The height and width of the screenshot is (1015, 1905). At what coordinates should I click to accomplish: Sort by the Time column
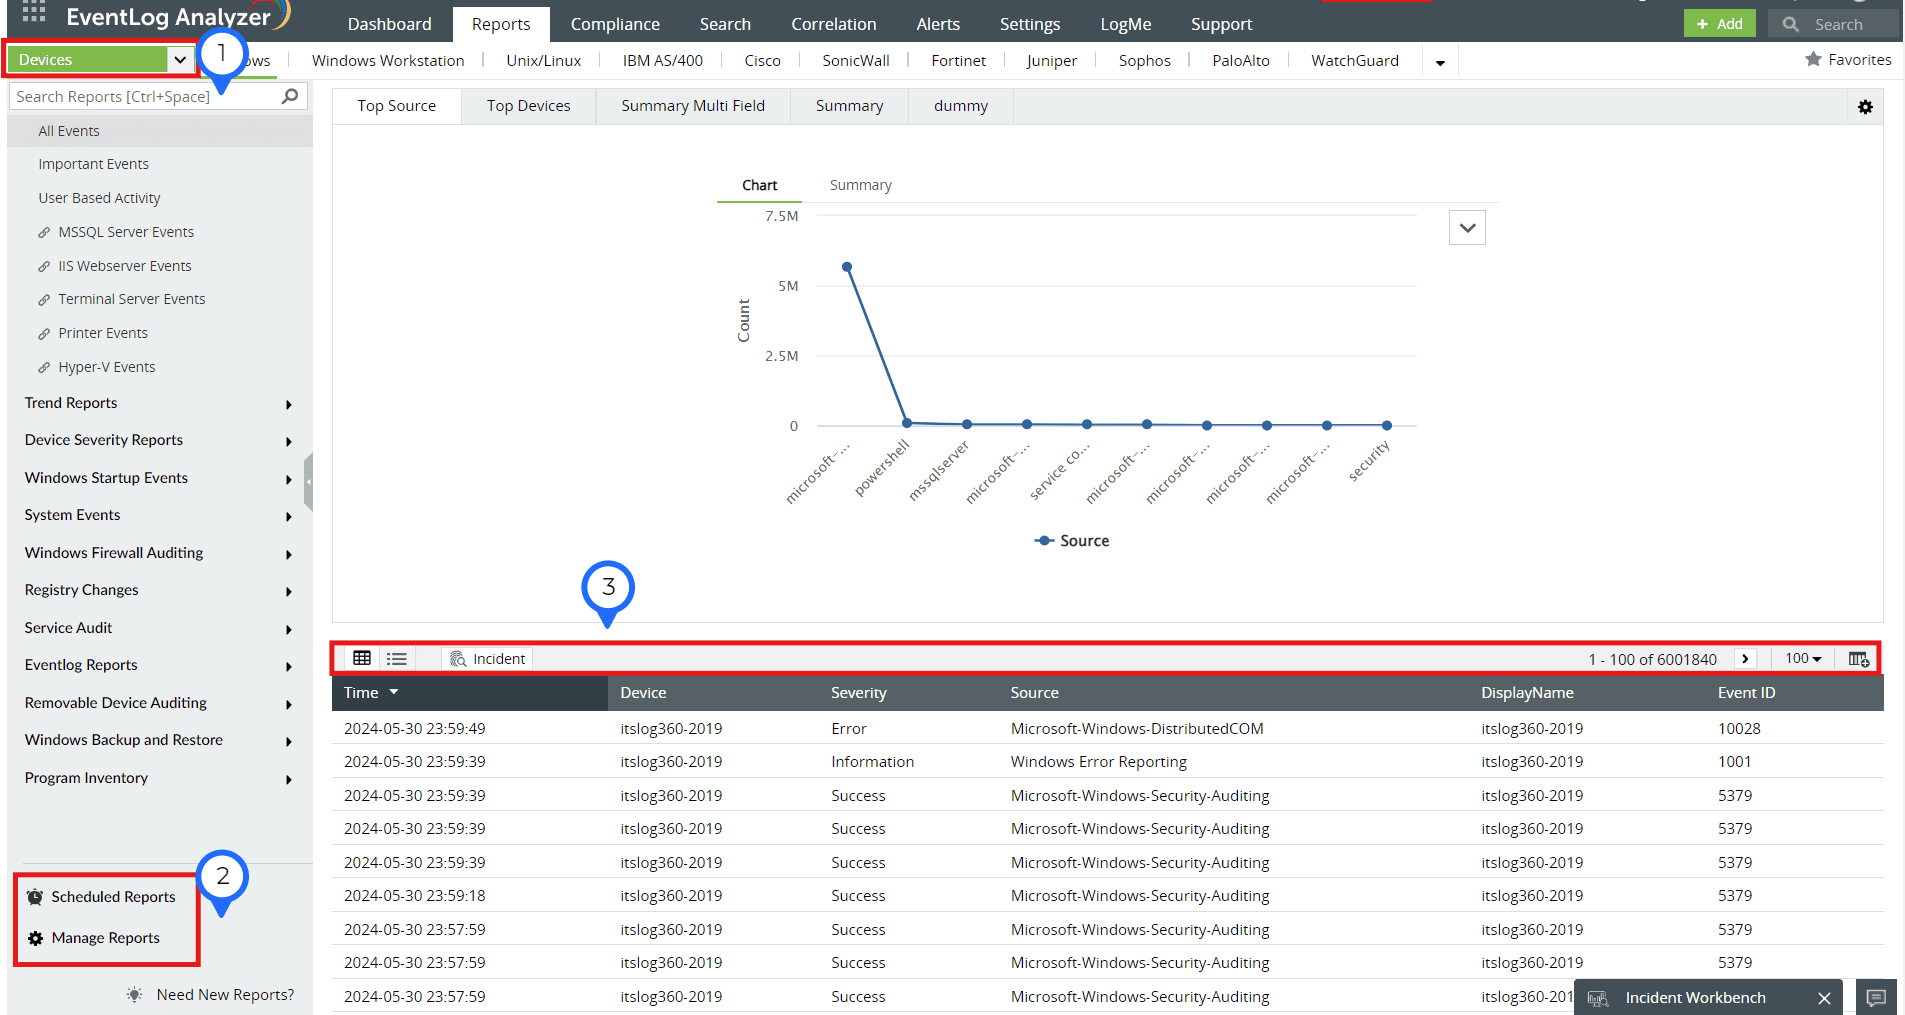click(470, 692)
